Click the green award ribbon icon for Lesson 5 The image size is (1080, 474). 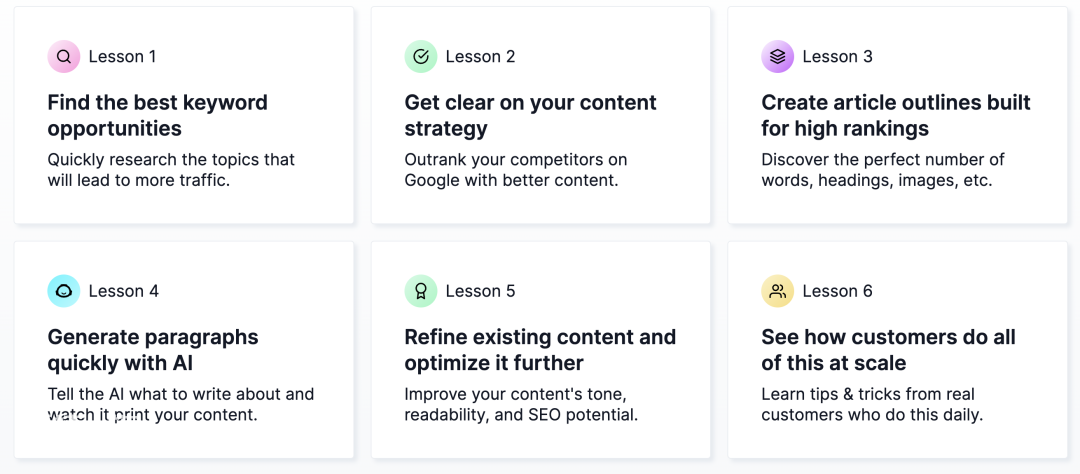click(421, 291)
